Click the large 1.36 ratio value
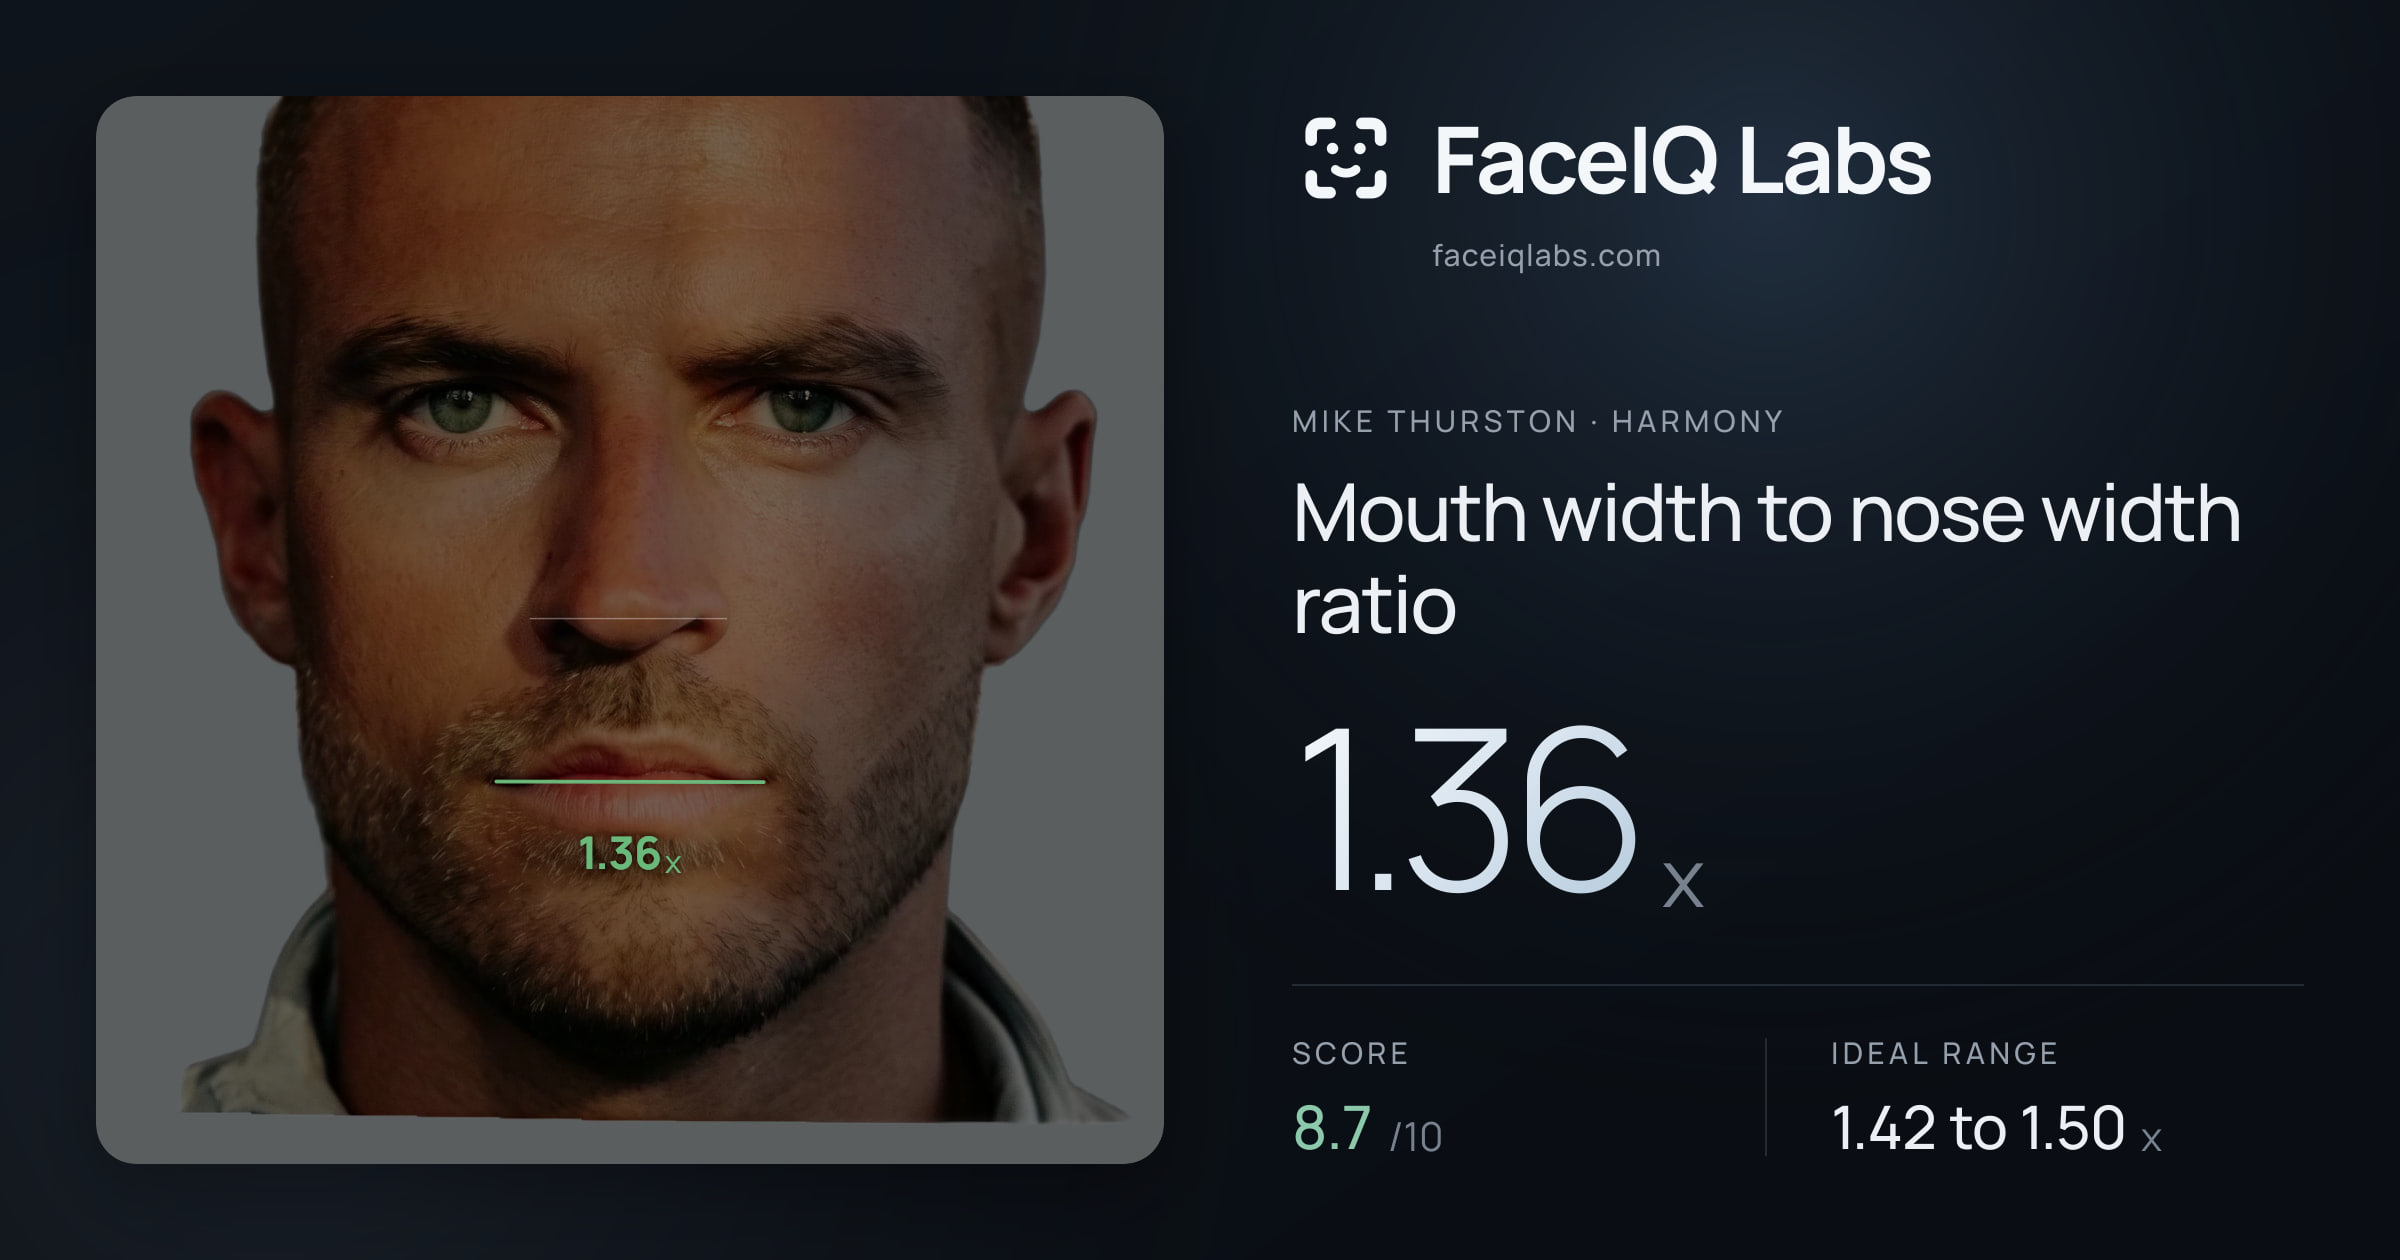The width and height of the screenshot is (2400, 1260). coord(1466,808)
